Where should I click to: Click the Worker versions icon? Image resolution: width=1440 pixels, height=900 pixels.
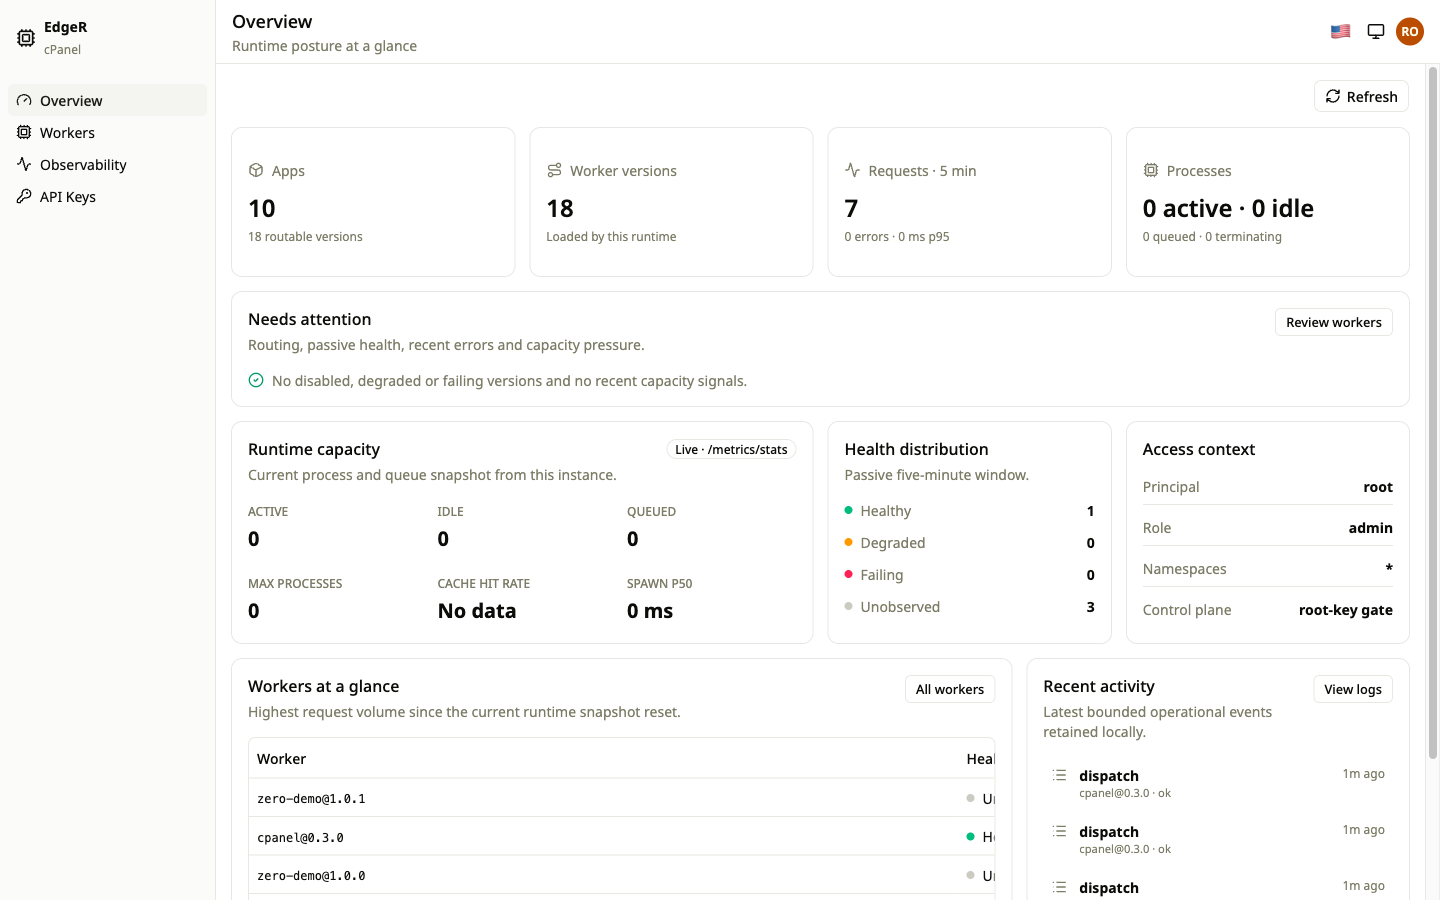(554, 170)
